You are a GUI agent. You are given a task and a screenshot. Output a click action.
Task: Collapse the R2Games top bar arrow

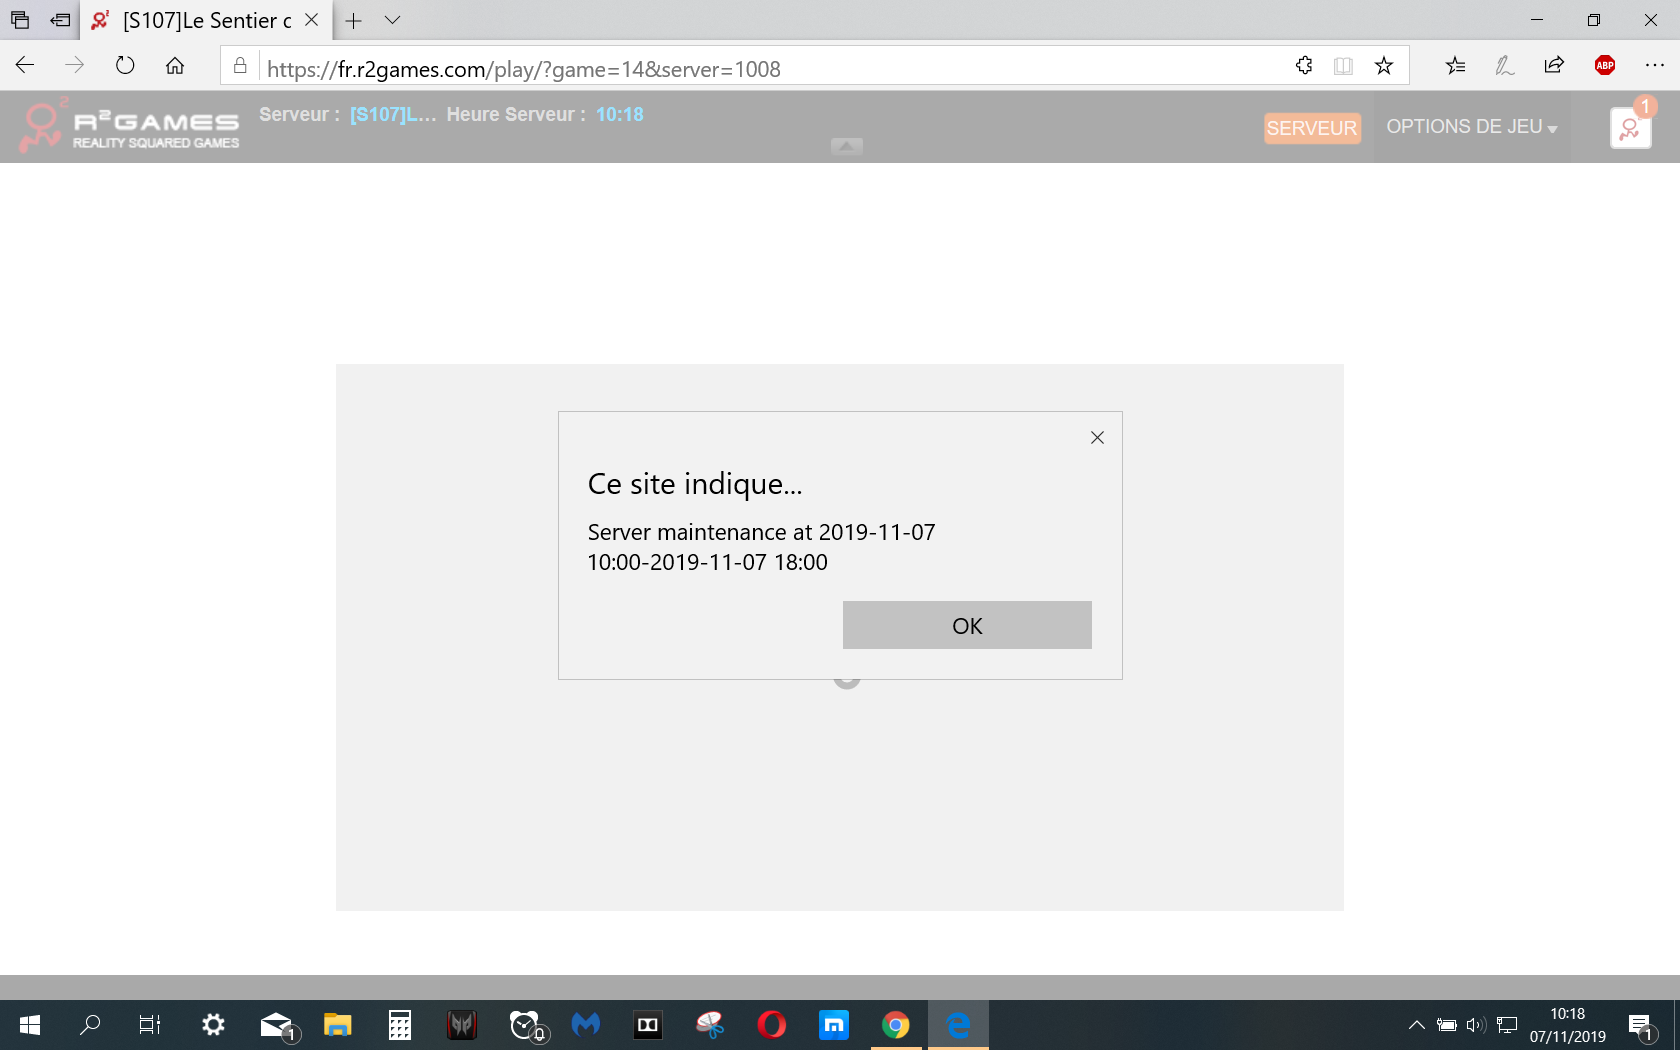click(x=846, y=146)
